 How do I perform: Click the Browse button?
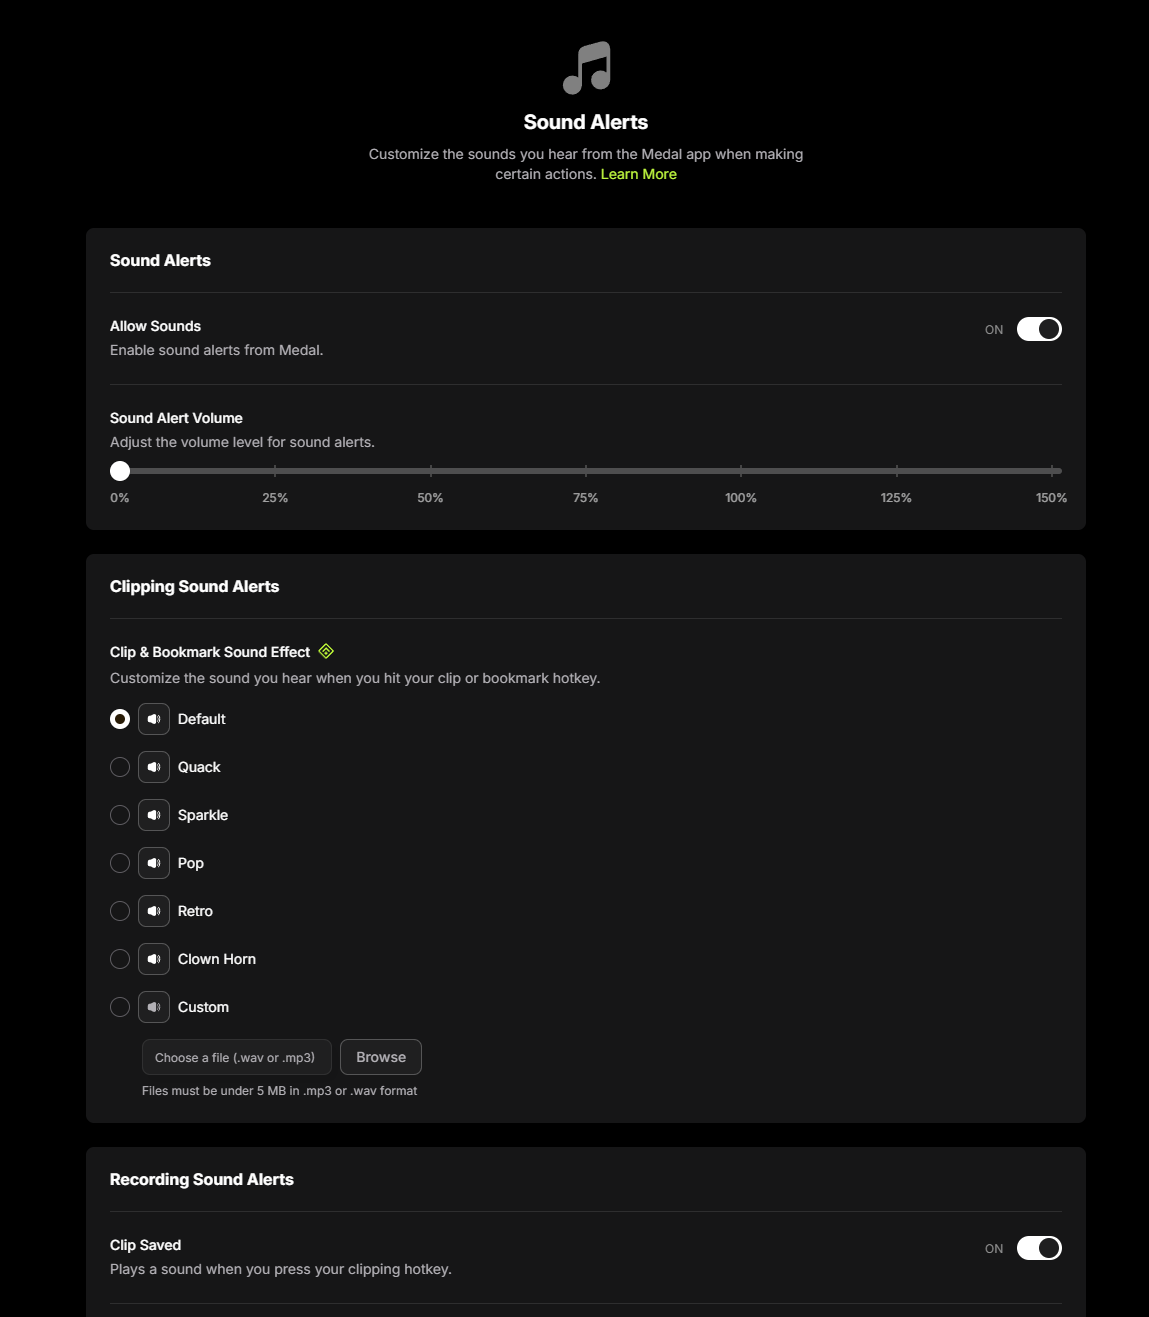point(381,1057)
